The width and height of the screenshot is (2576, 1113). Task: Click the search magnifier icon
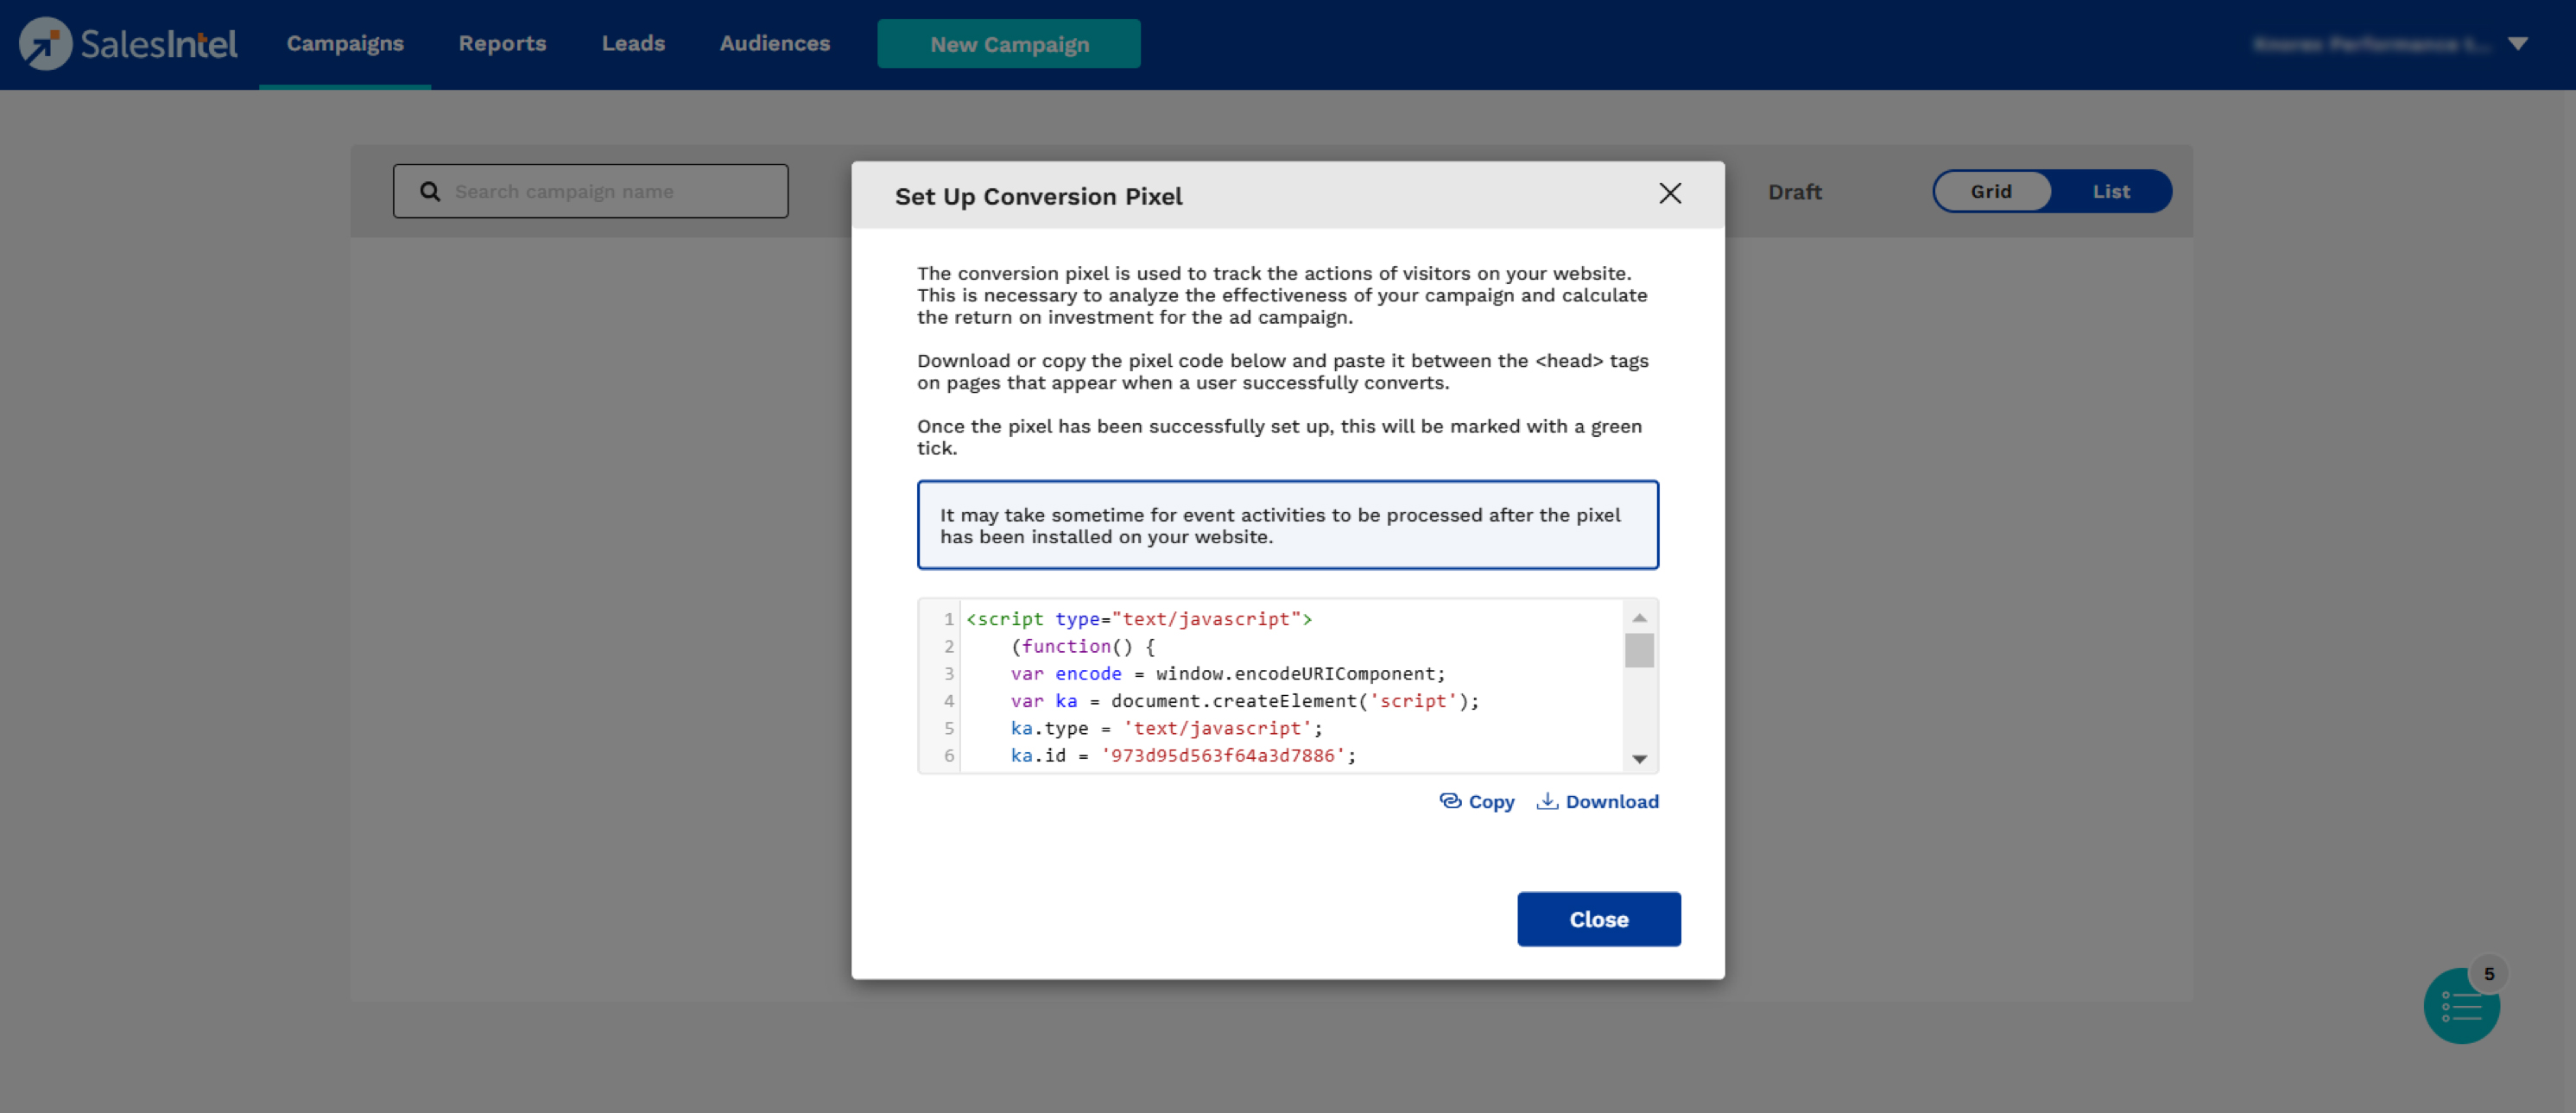(430, 191)
